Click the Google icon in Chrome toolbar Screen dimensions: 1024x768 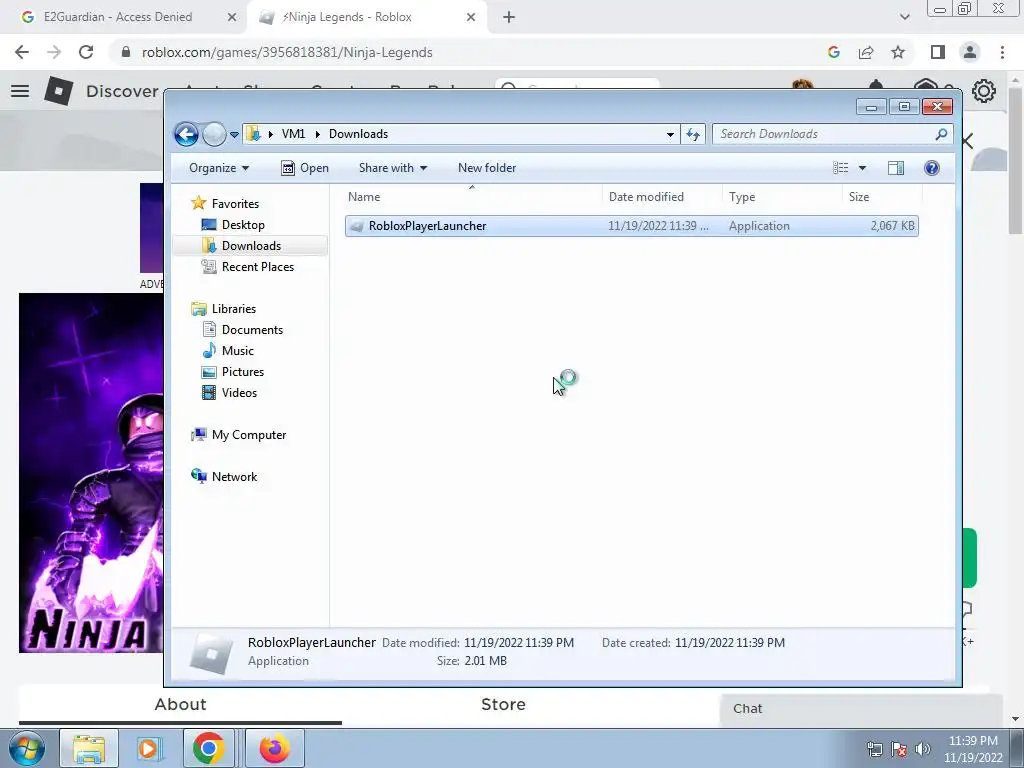point(833,52)
